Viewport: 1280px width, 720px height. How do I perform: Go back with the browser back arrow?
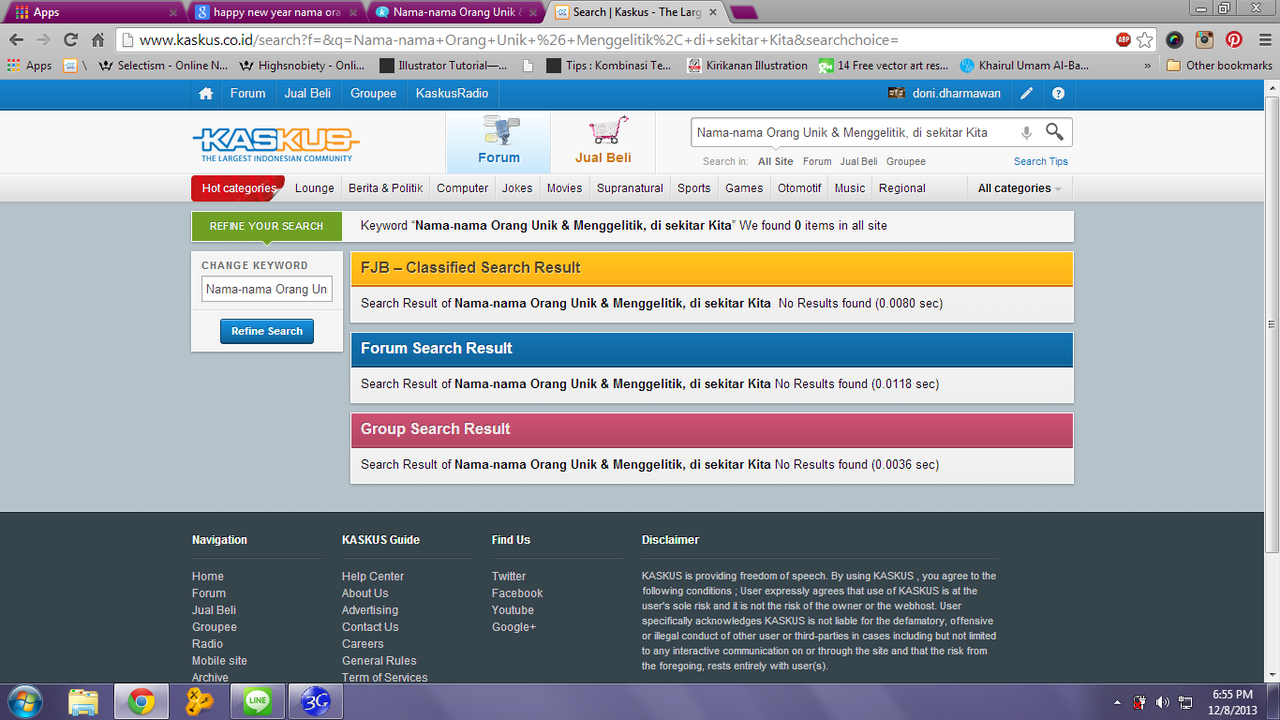tap(16, 40)
